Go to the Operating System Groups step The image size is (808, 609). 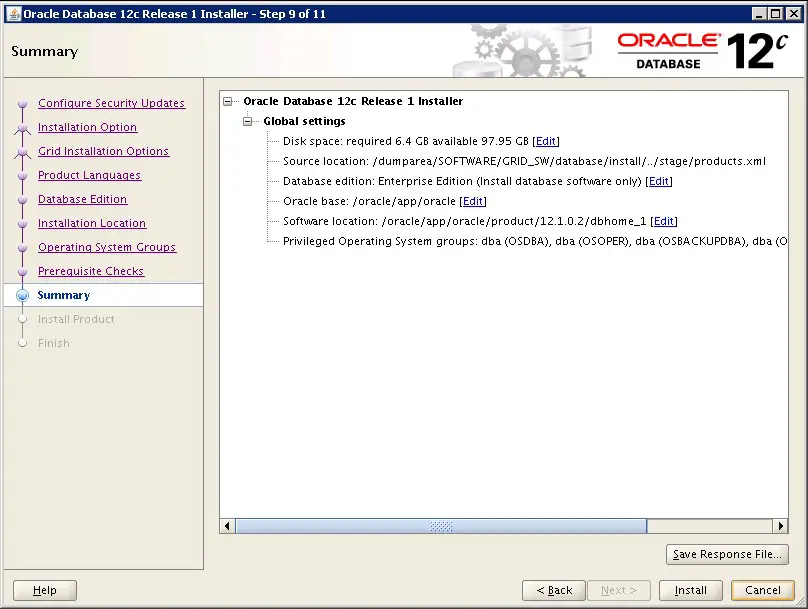click(107, 247)
